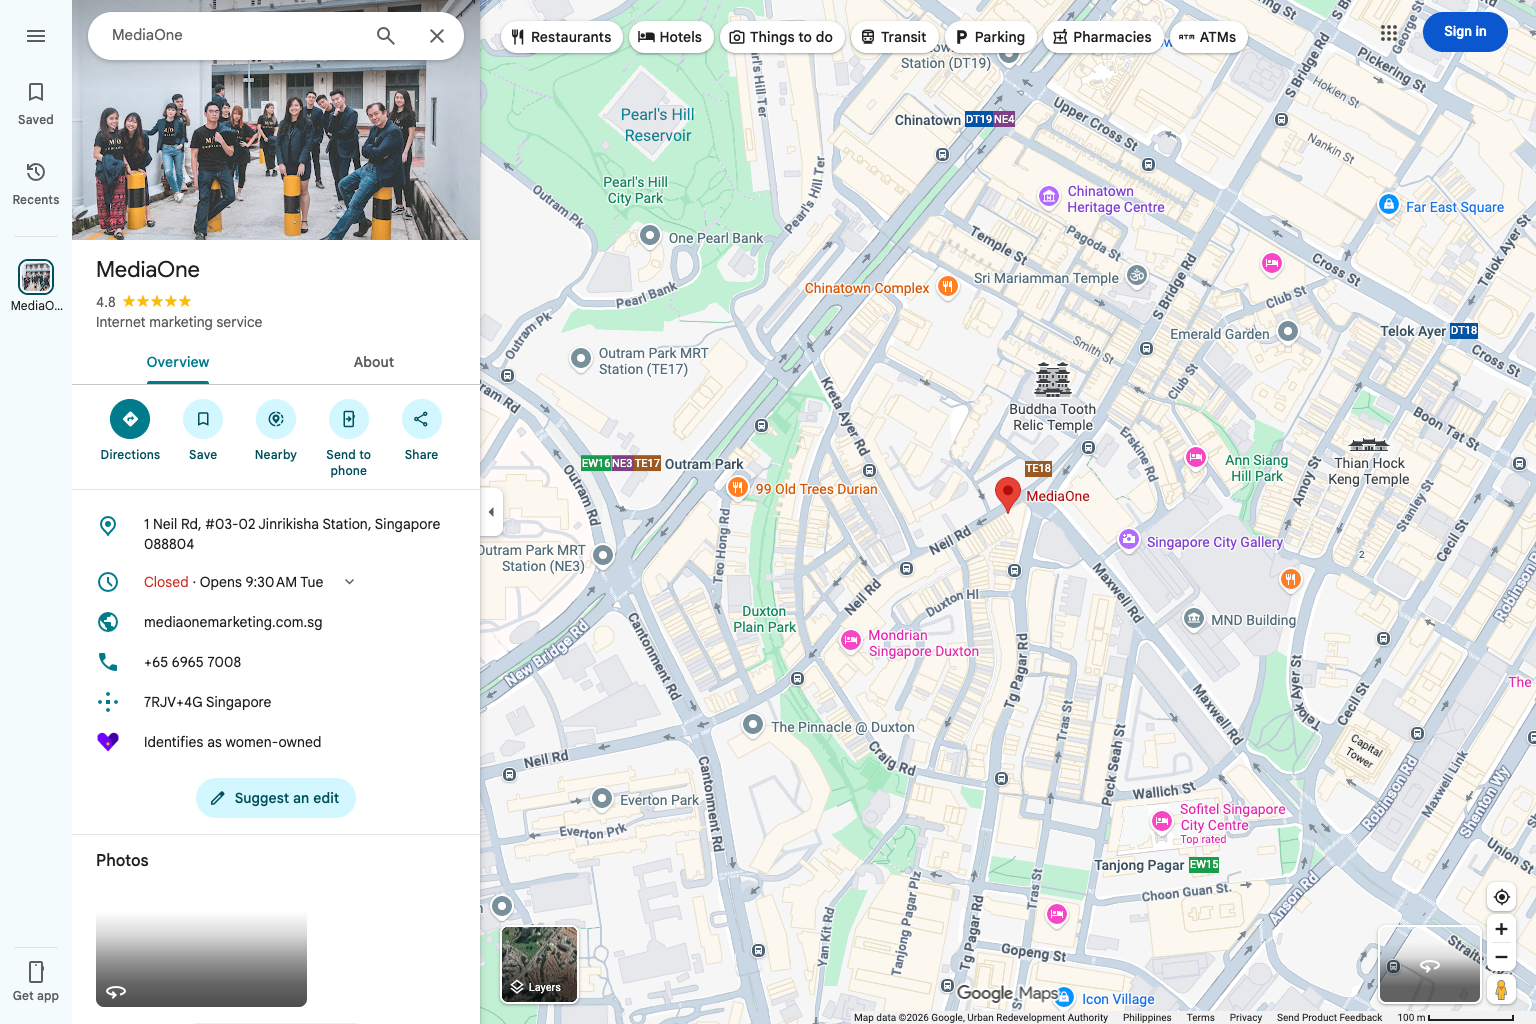This screenshot has height=1024, width=1536.
Task: Click the Chinatown Heritage Centre marker
Action: click(1049, 197)
